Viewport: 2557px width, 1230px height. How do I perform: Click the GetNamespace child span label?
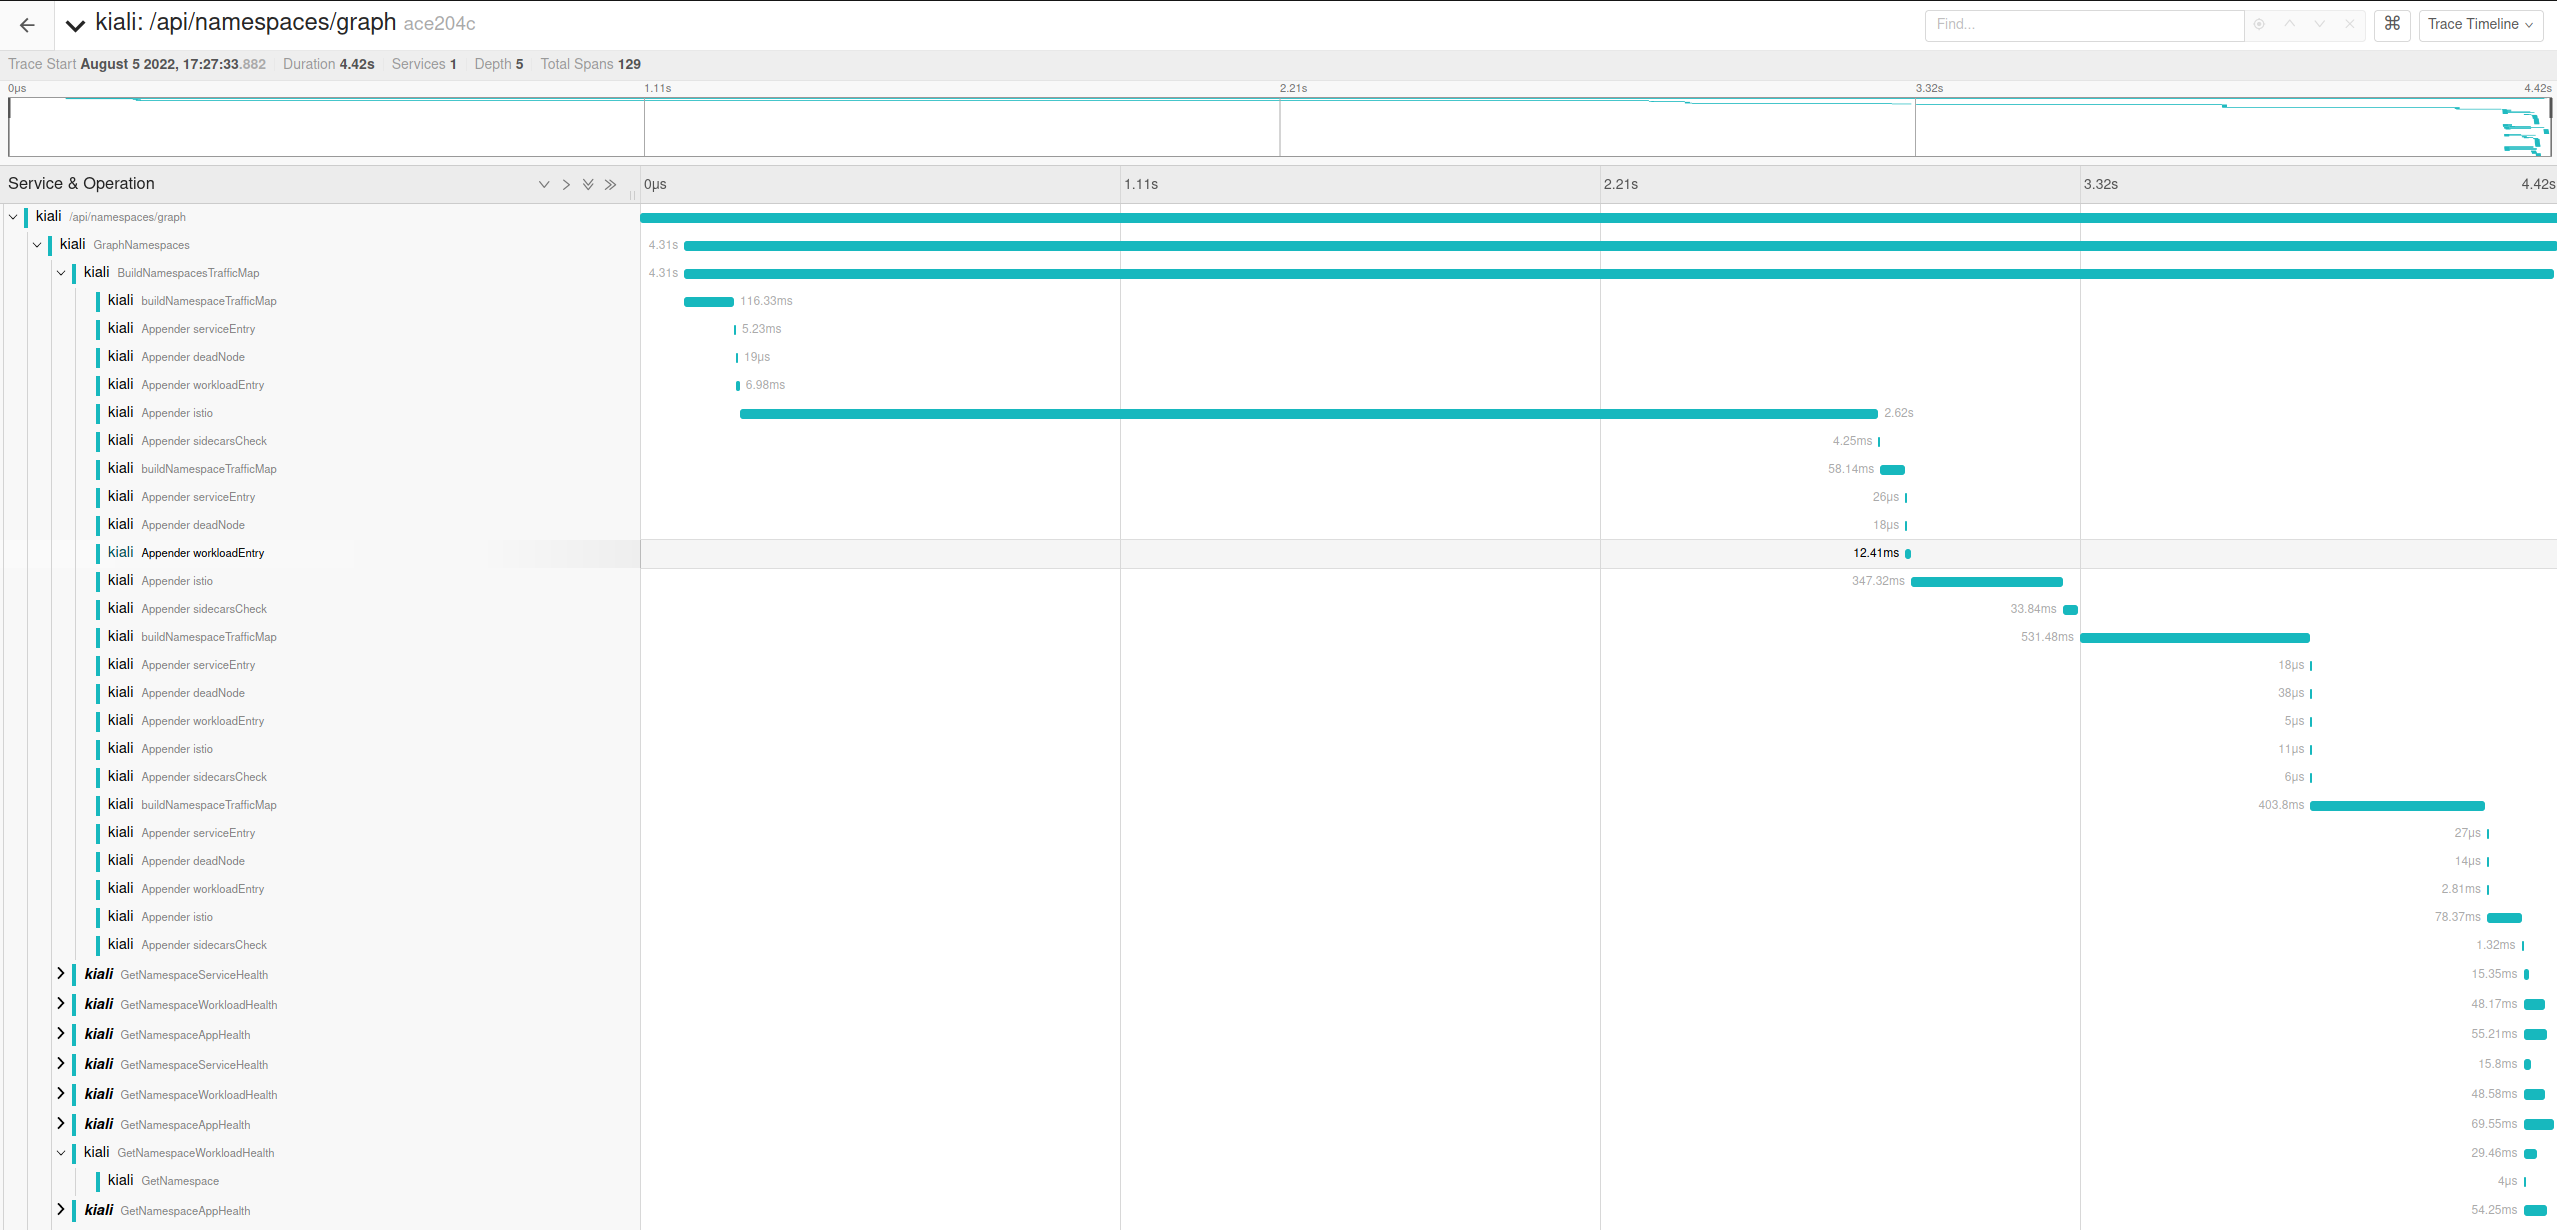(x=180, y=1181)
